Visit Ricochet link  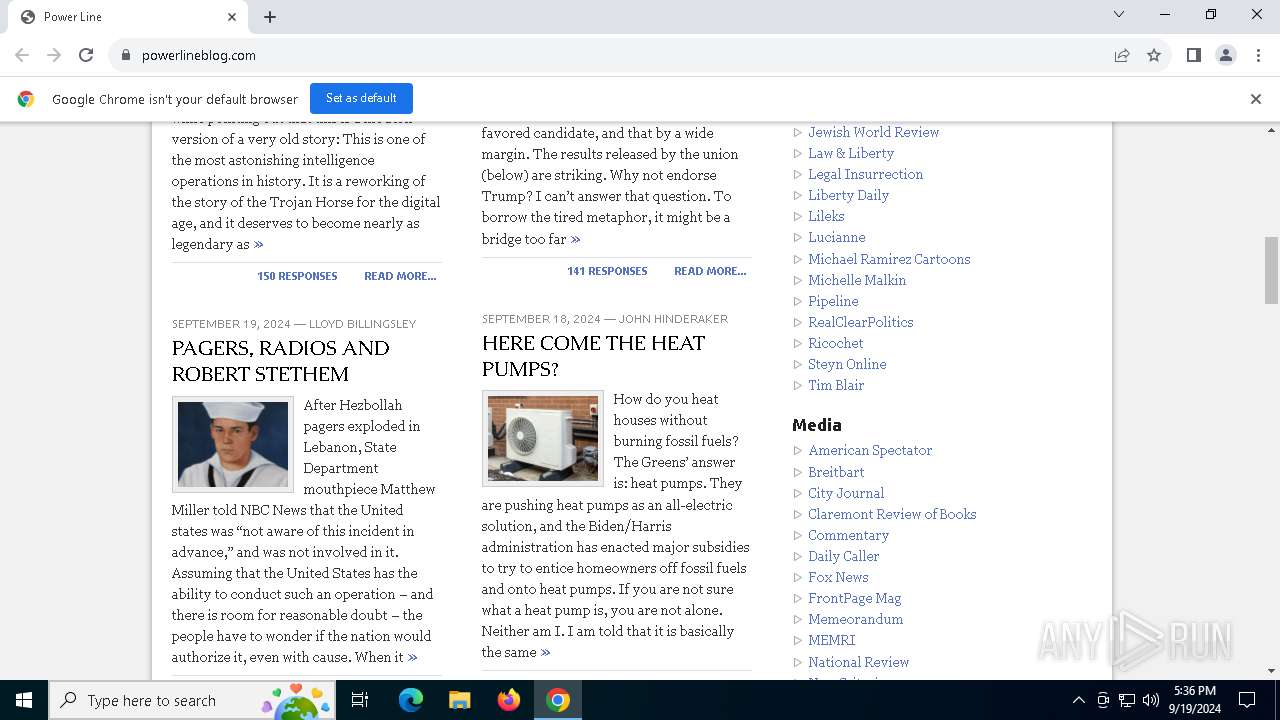[836, 343]
